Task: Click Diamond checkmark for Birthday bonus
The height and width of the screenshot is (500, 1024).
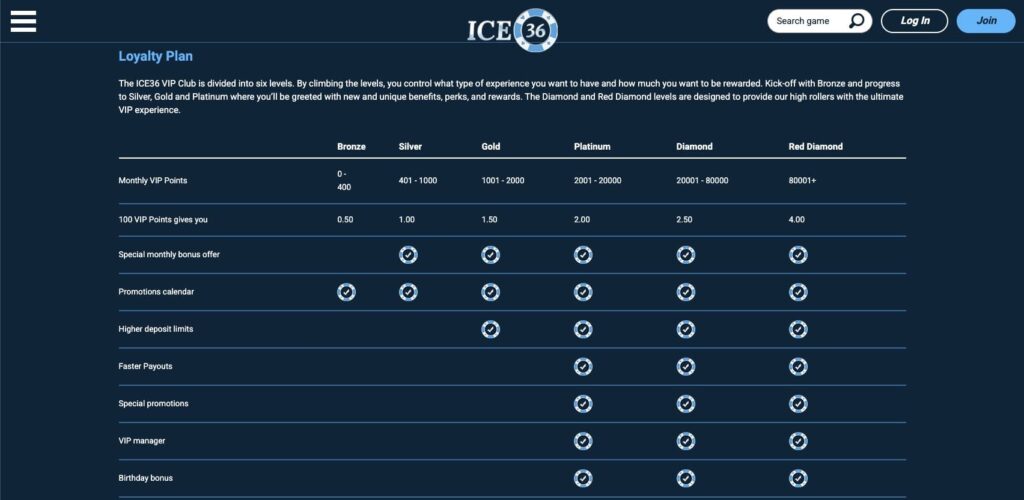Action: coord(685,478)
